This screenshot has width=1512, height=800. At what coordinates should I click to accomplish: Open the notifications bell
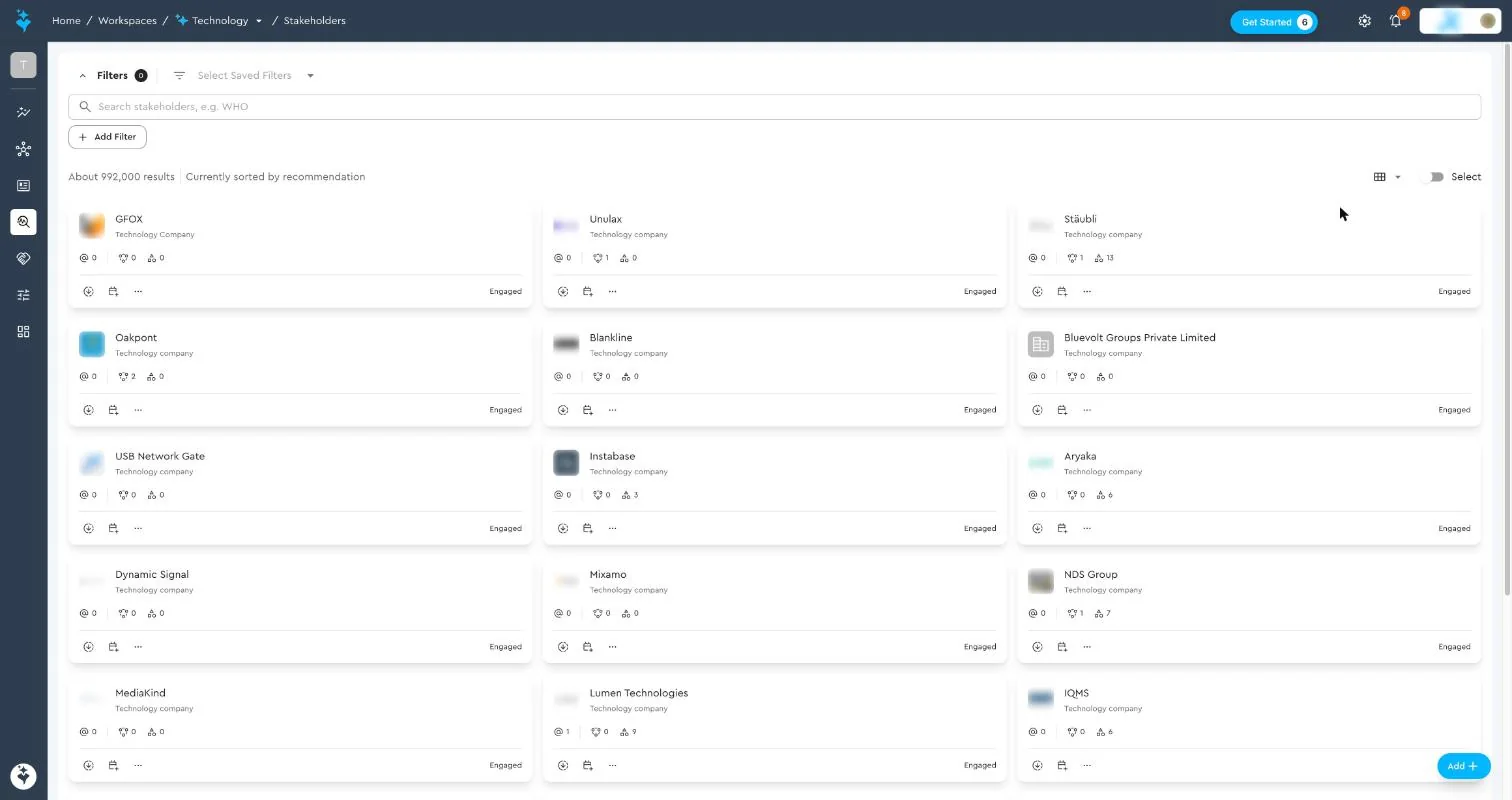pyautogui.click(x=1396, y=21)
